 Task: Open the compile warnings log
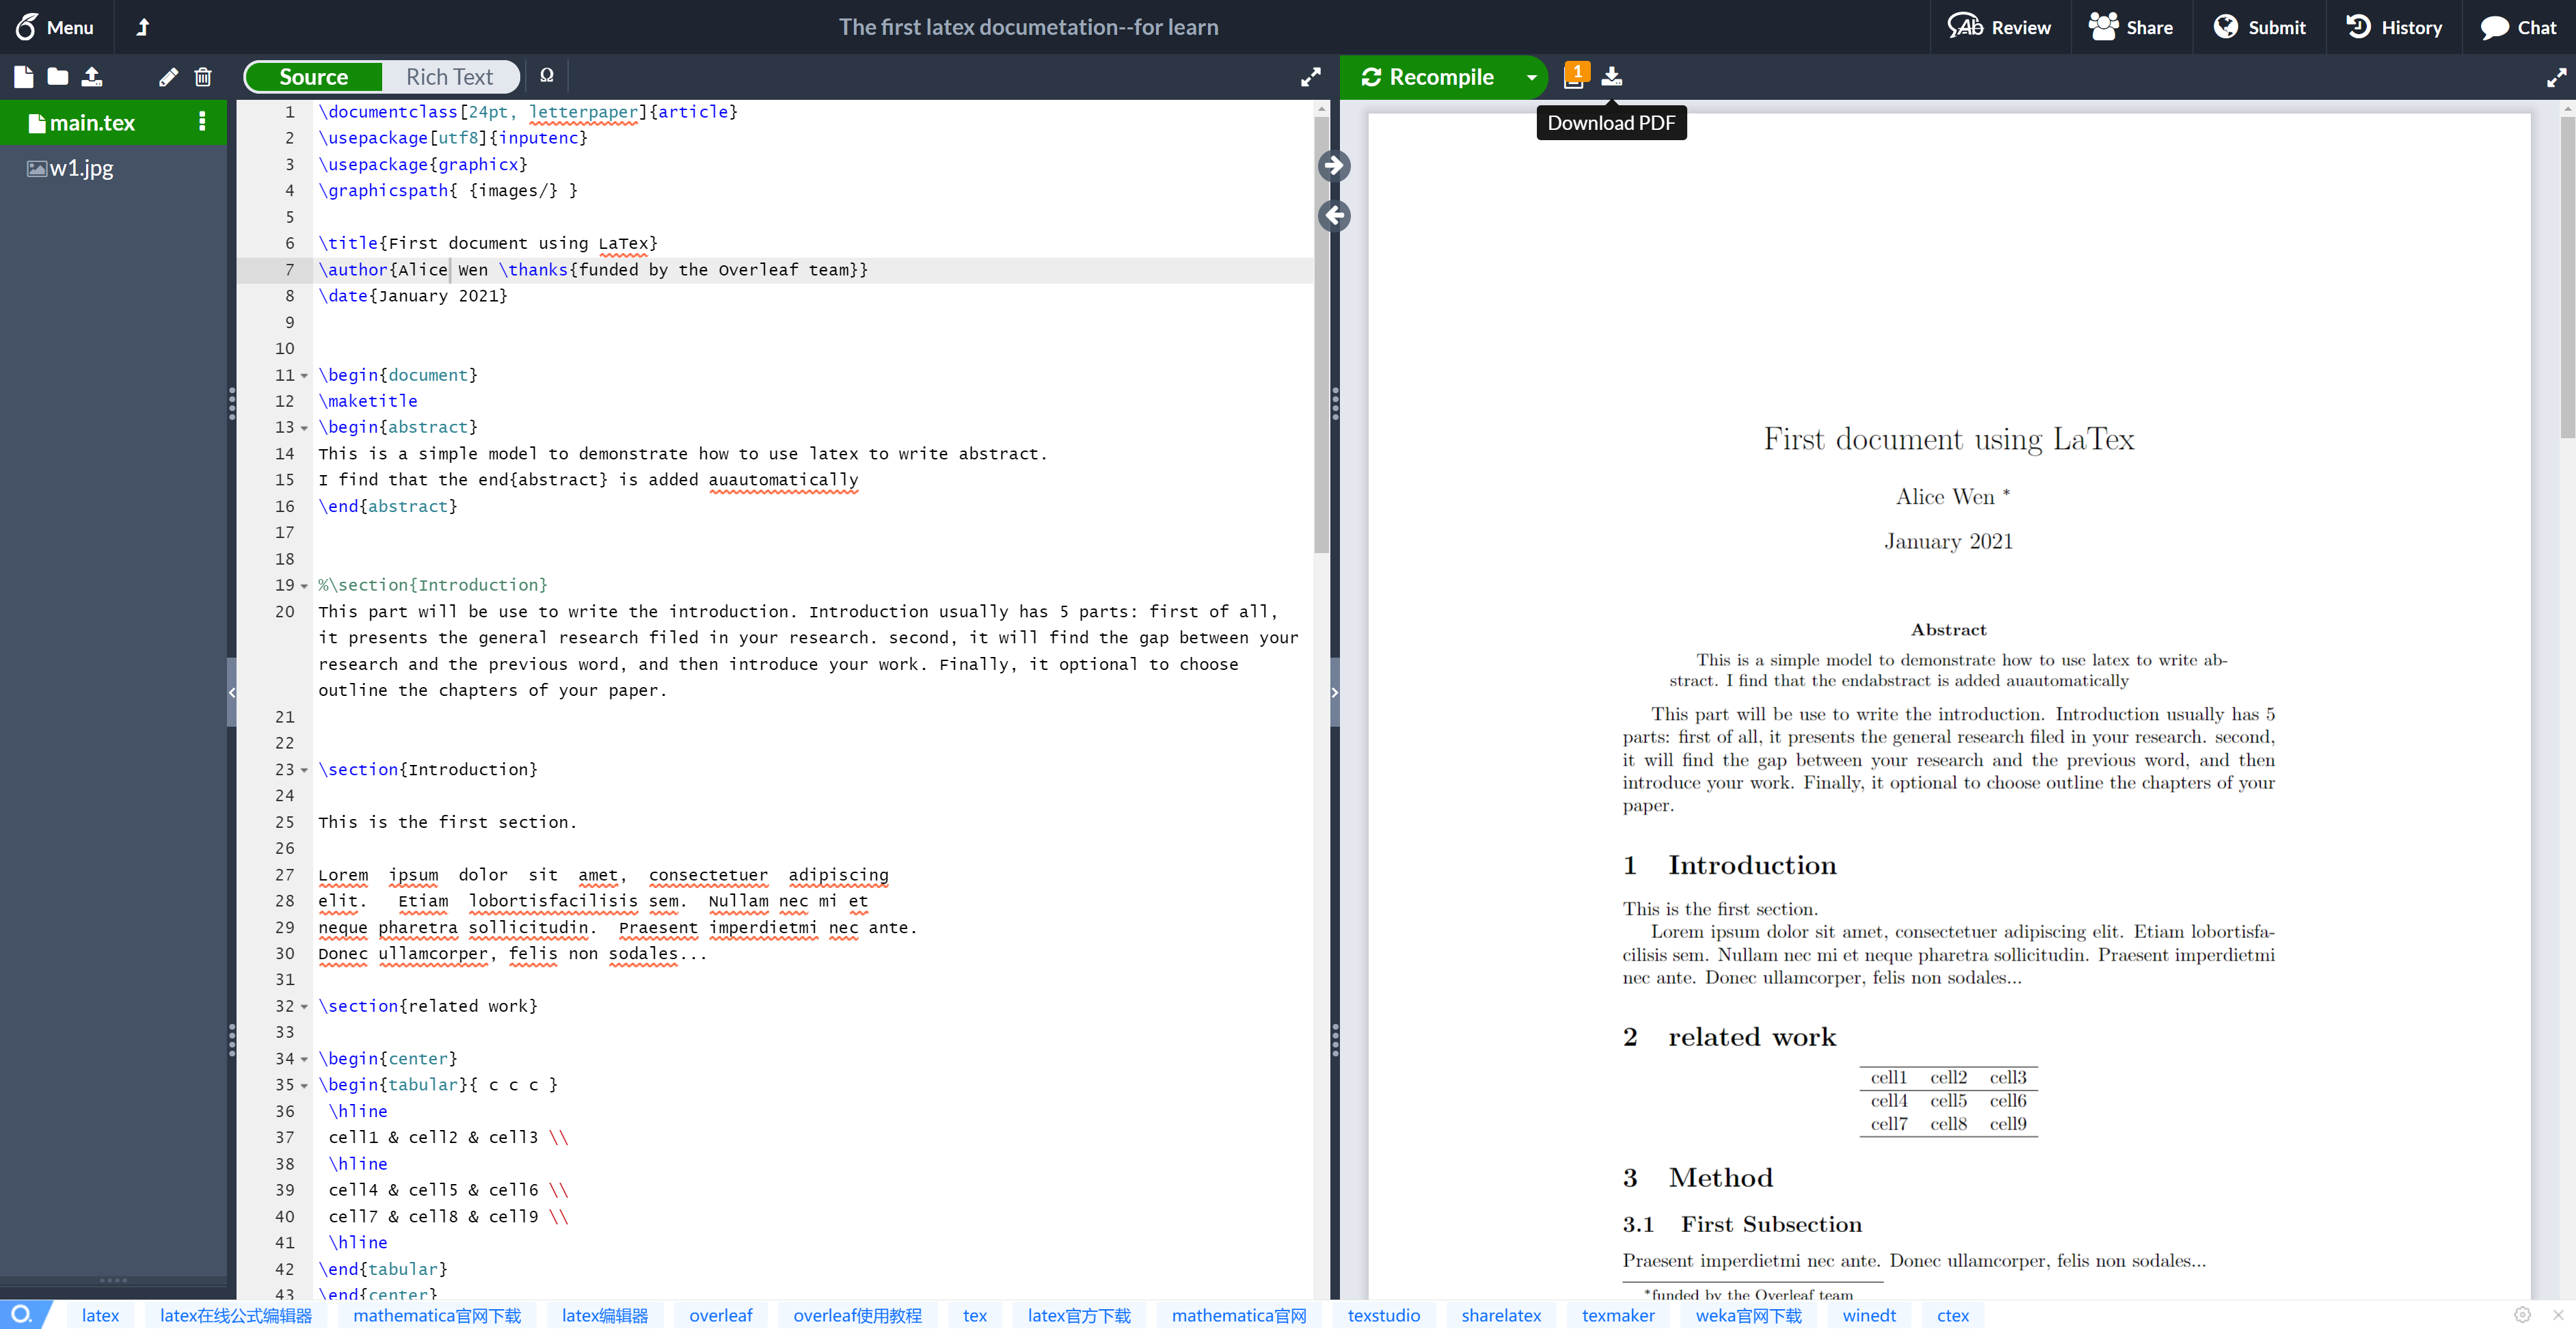1575,74
